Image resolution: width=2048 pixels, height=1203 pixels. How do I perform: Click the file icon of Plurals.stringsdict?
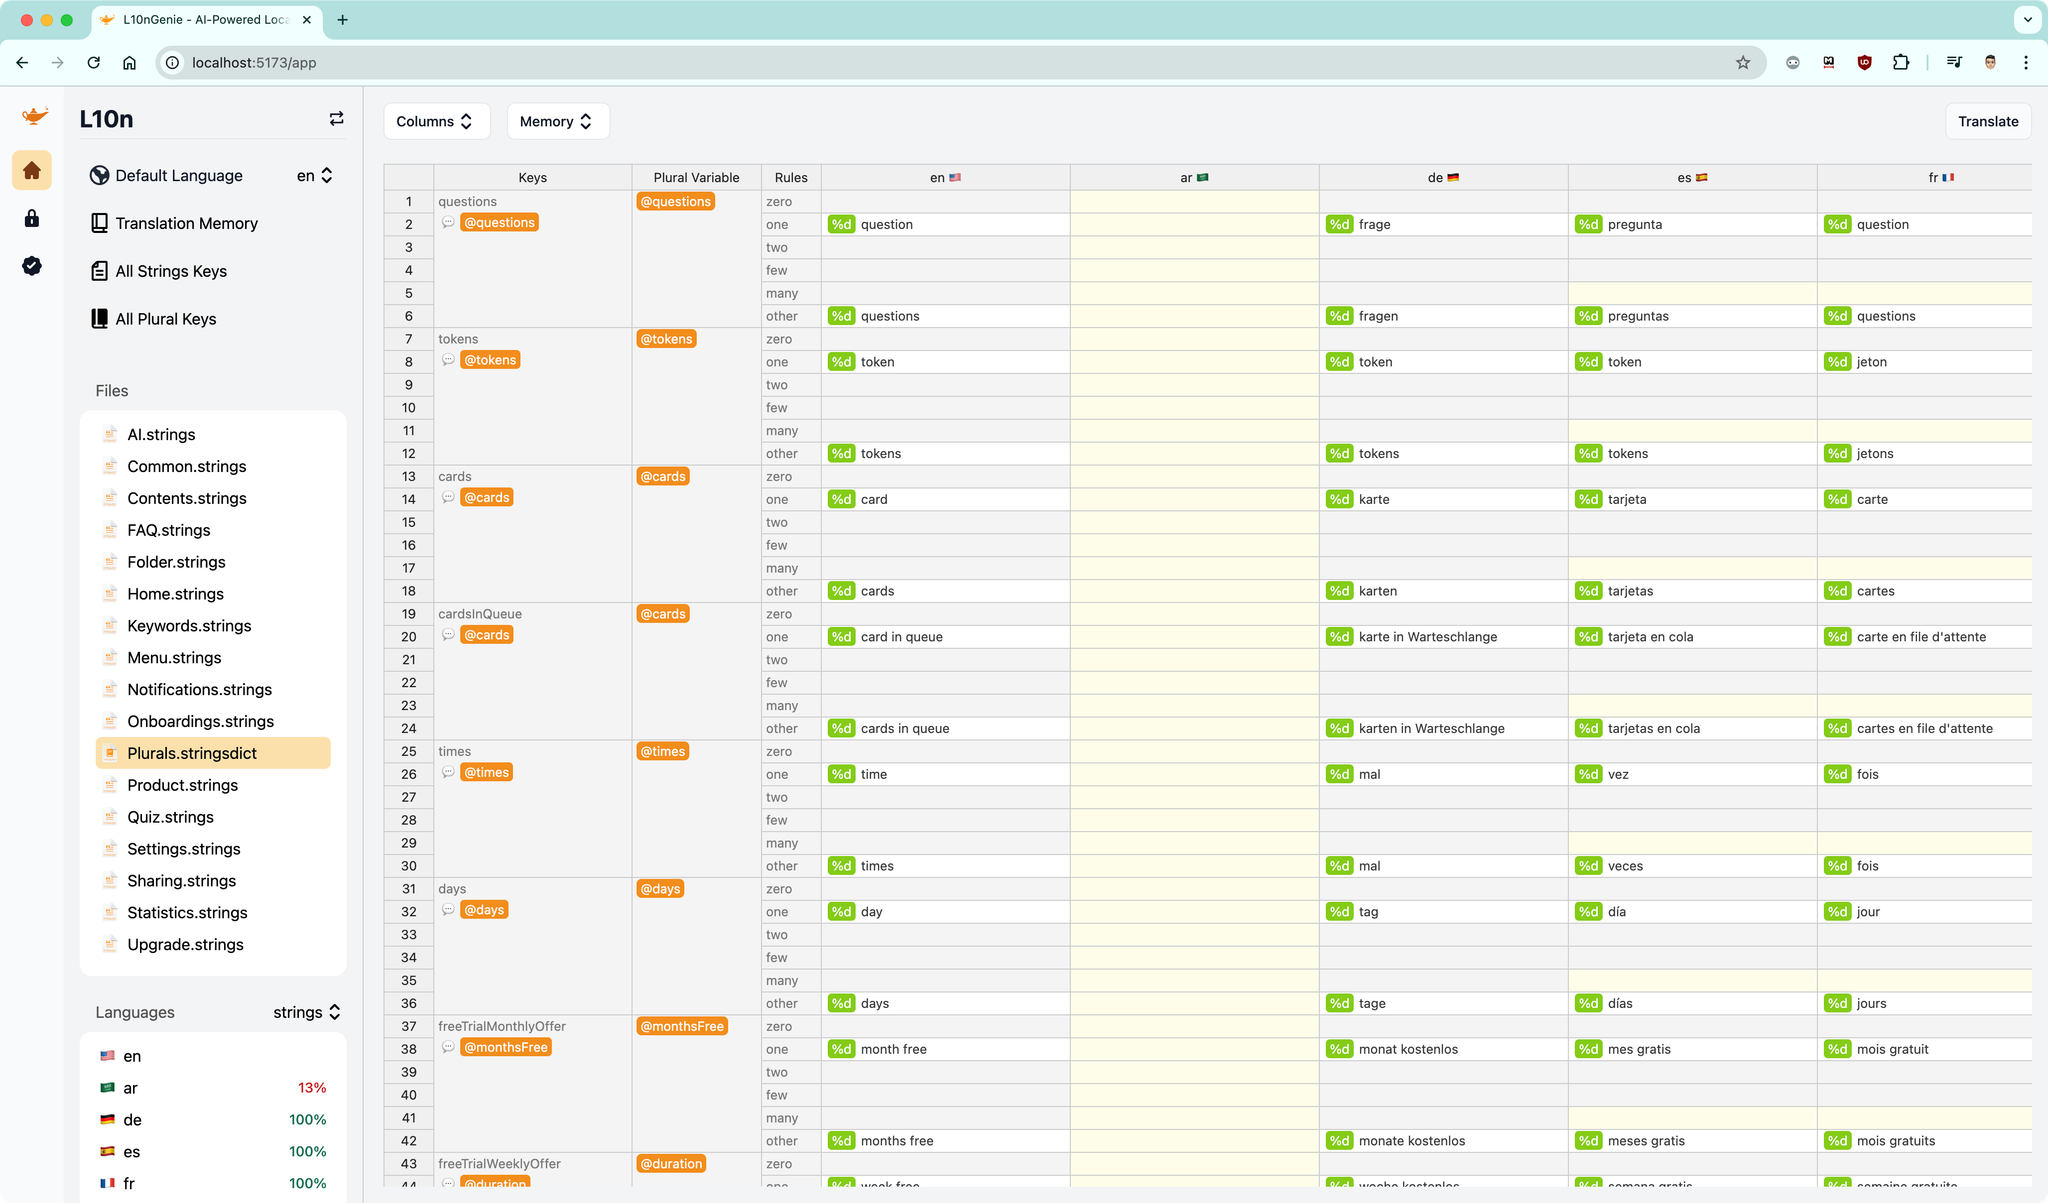click(110, 753)
